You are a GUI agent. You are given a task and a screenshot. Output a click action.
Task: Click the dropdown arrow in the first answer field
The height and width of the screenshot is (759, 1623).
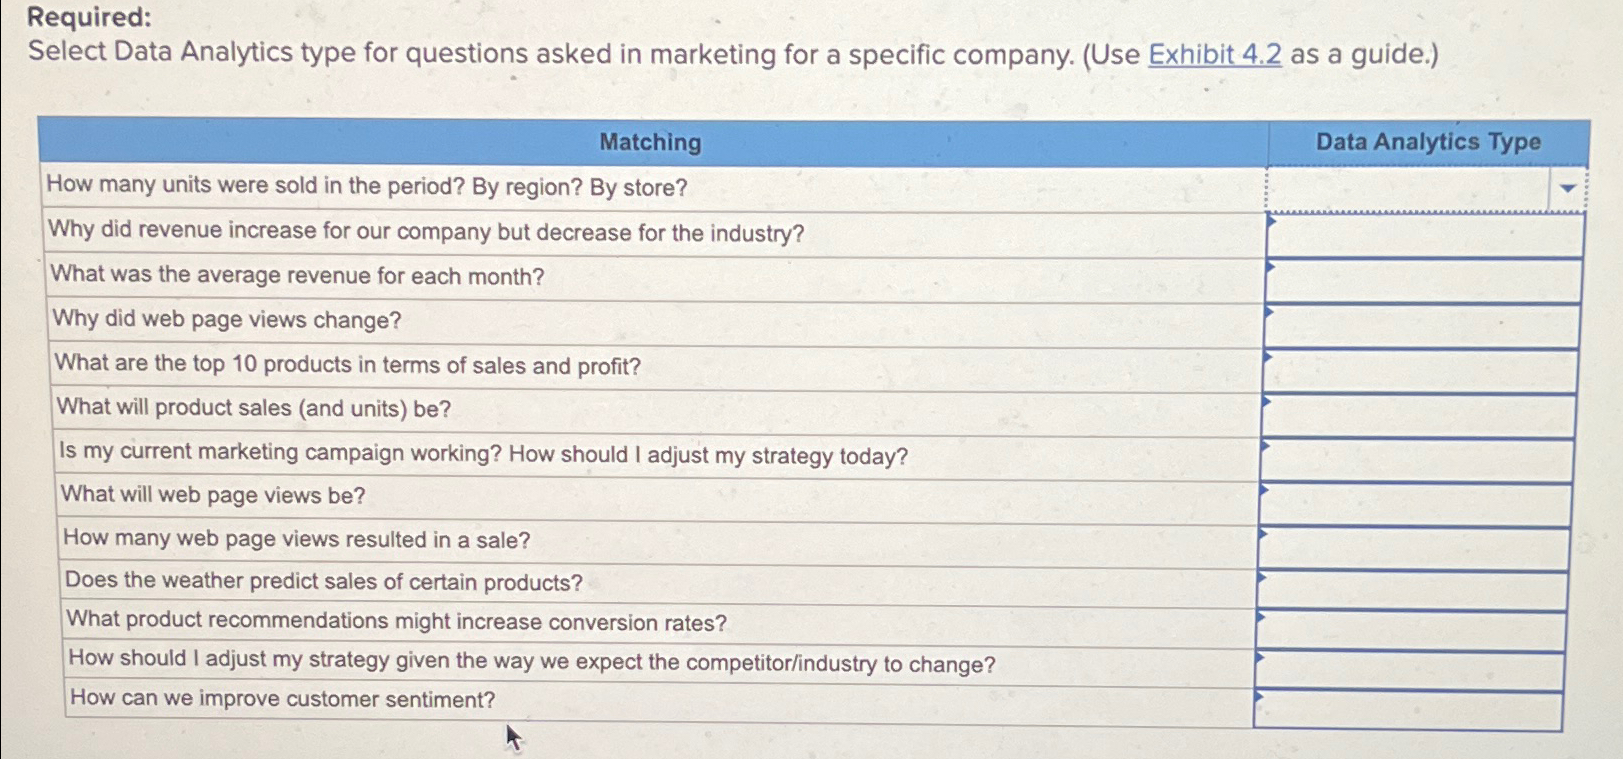tap(1566, 186)
